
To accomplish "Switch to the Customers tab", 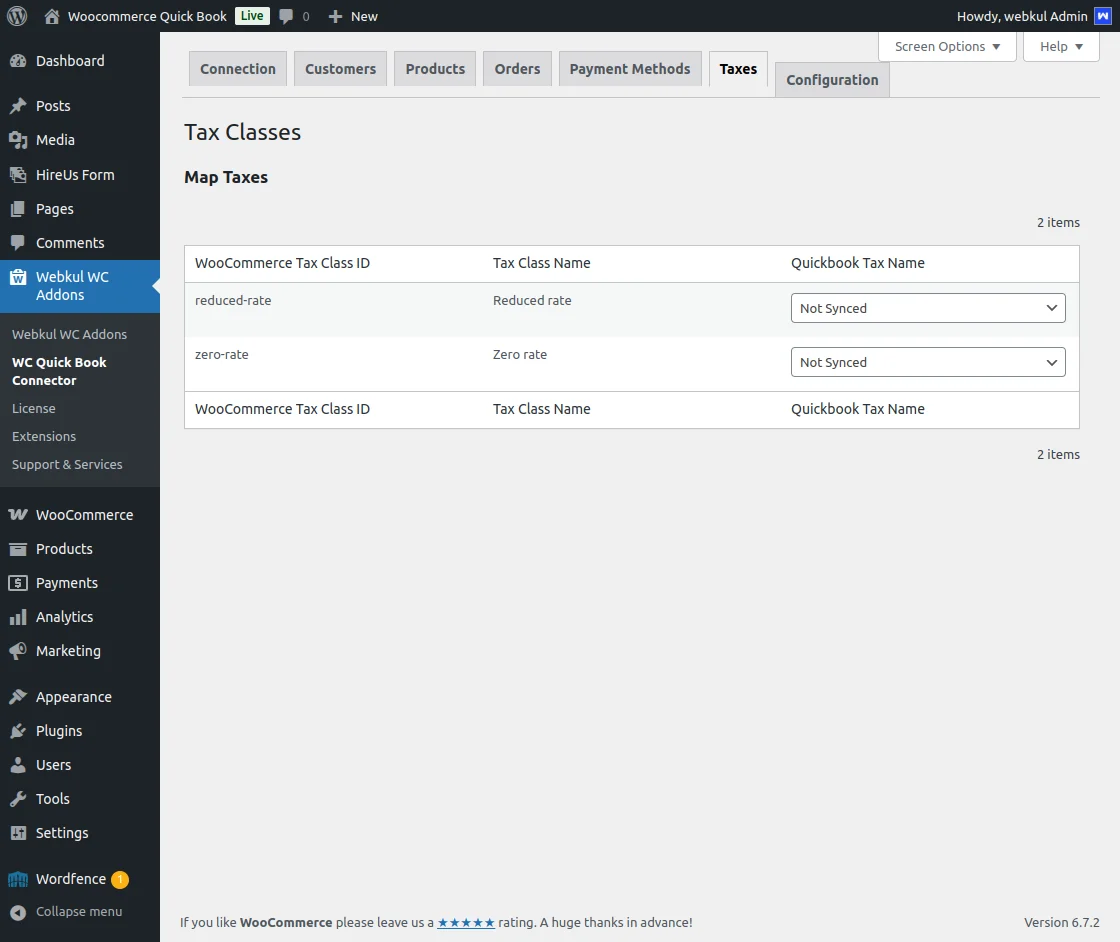I will coord(340,68).
